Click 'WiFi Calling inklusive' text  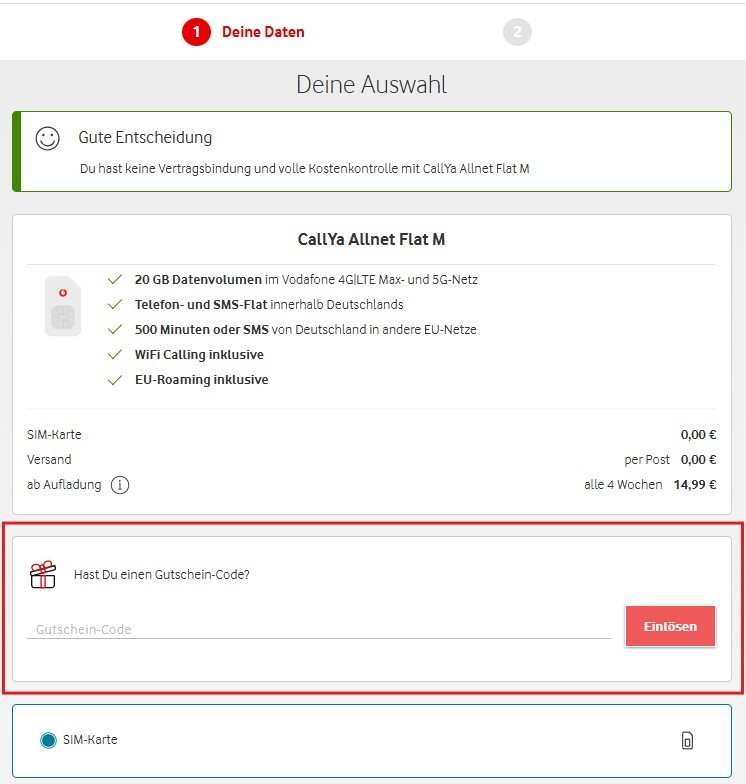[x=199, y=354]
